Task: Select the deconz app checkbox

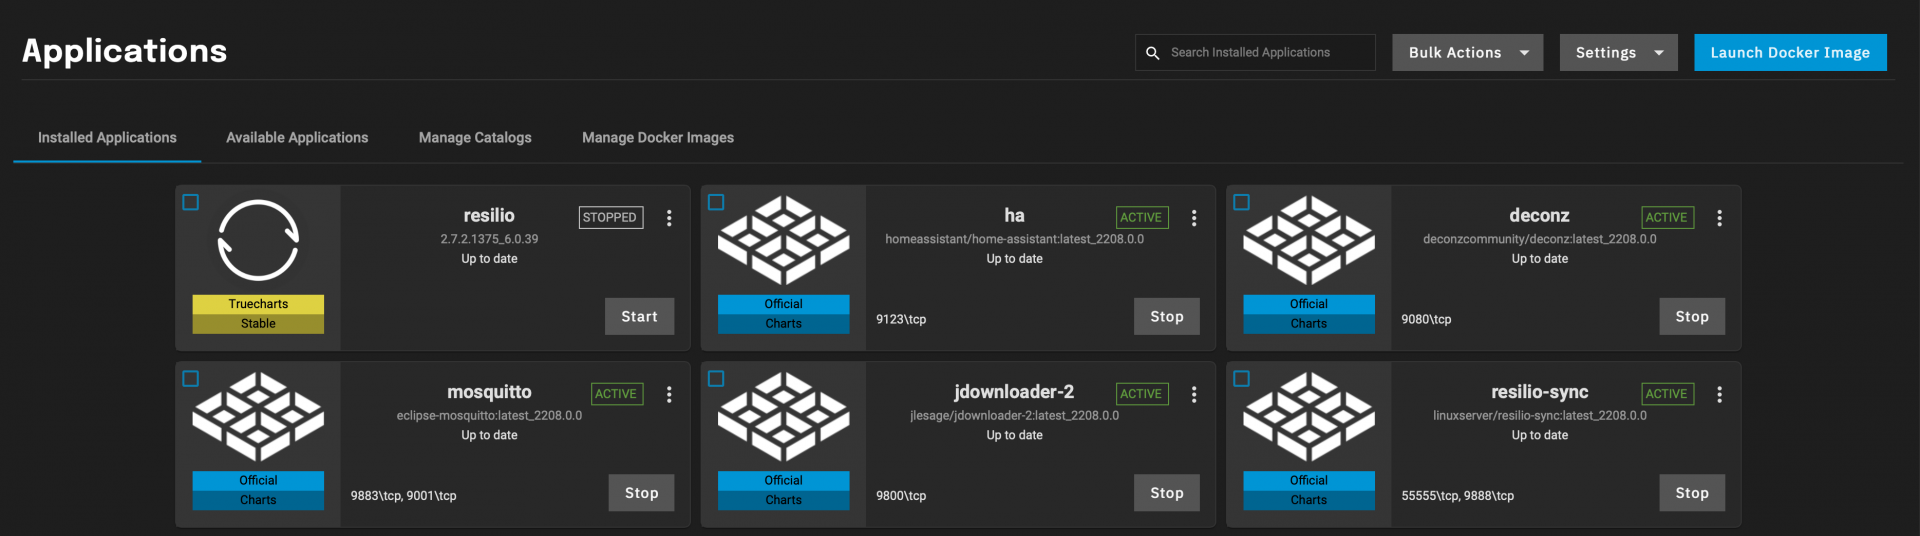Action: click(x=1241, y=202)
